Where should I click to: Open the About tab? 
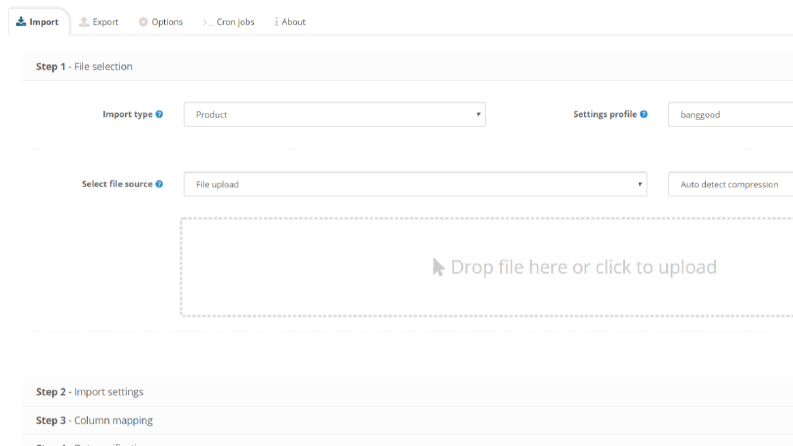(290, 22)
